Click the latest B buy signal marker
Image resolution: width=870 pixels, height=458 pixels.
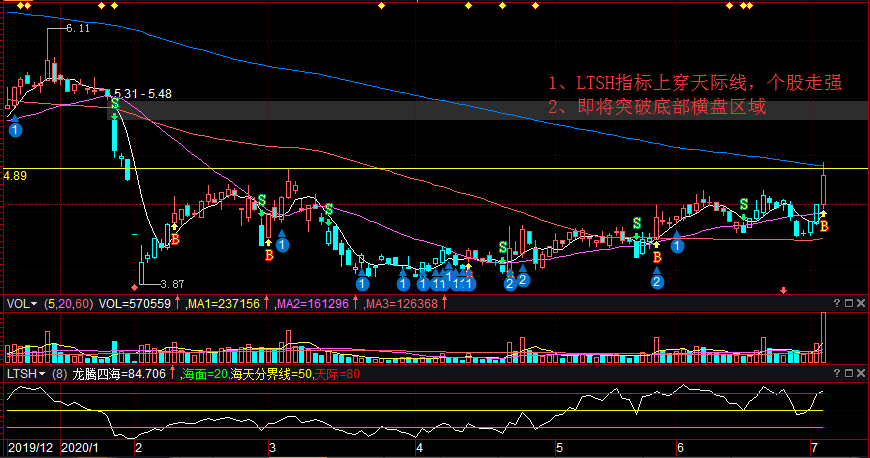[x=824, y=227]
